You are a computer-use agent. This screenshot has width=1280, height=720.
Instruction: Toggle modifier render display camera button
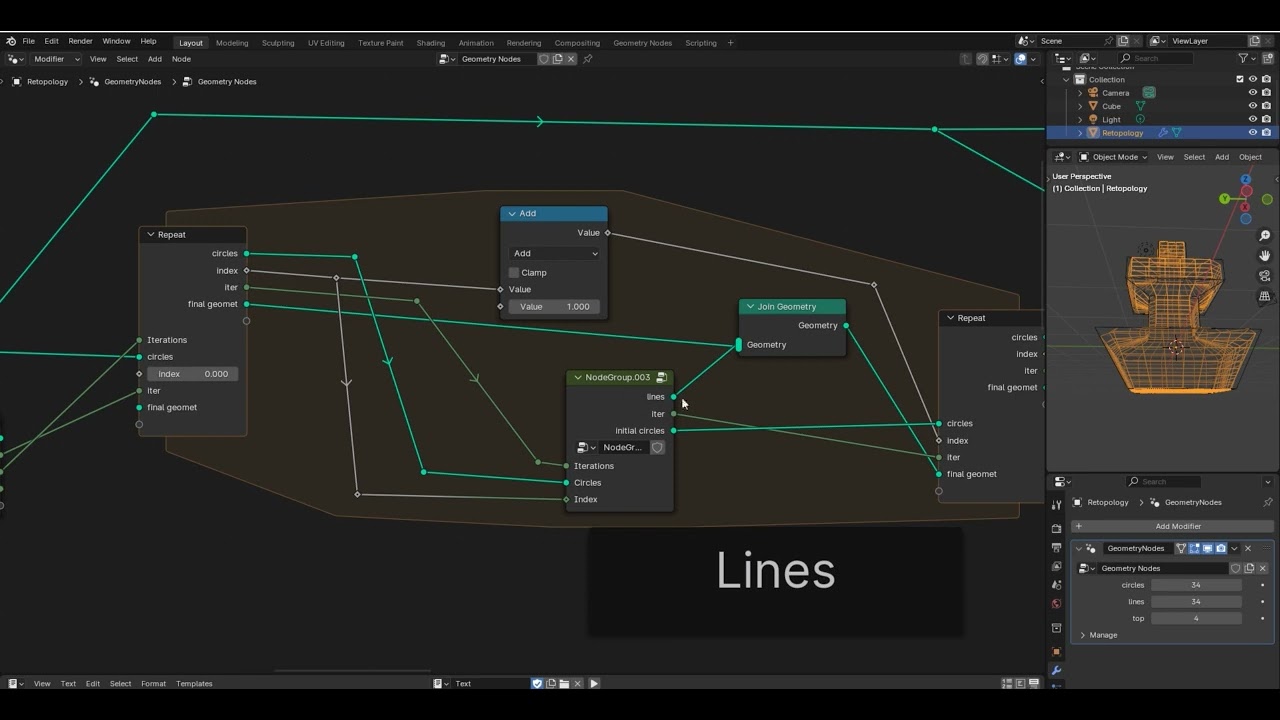click(x=1220, y=548)
